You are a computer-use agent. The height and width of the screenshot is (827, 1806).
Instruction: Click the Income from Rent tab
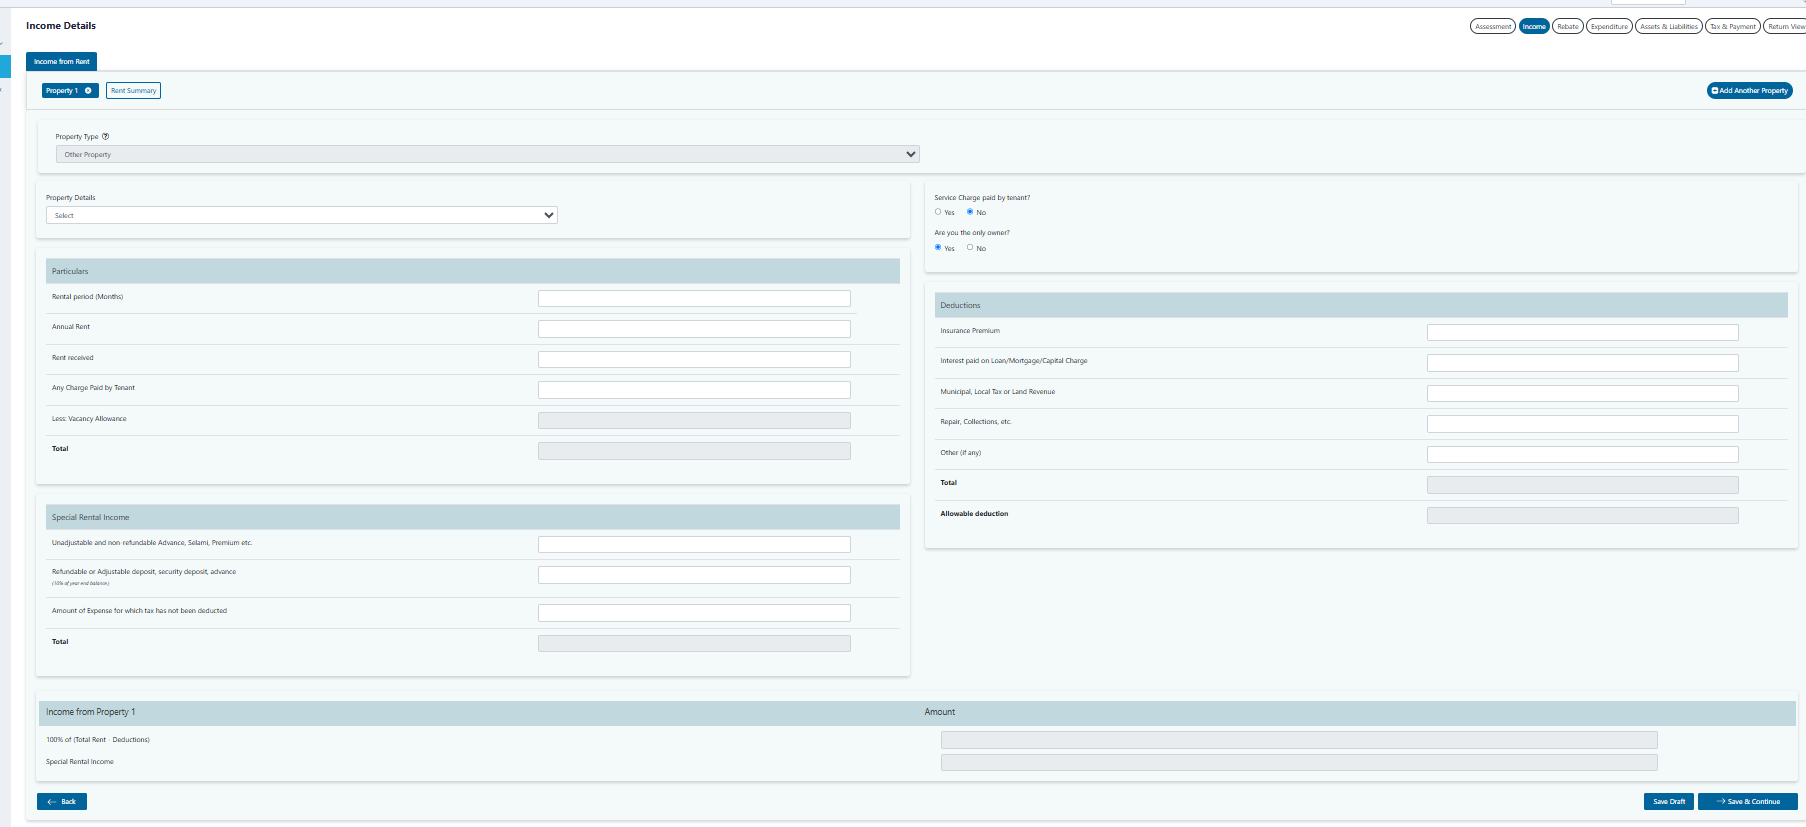coord(61,62)
